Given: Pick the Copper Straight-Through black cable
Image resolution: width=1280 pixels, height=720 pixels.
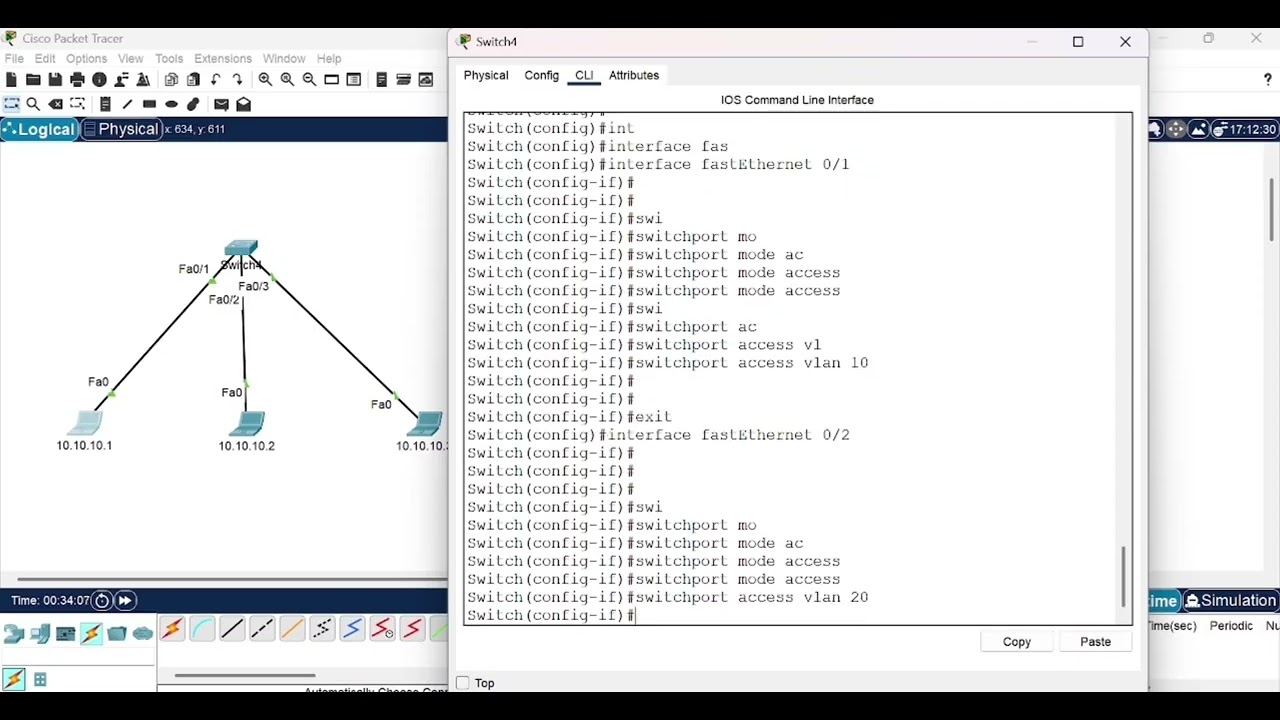Looking at the screenshot, I should 232,629.
